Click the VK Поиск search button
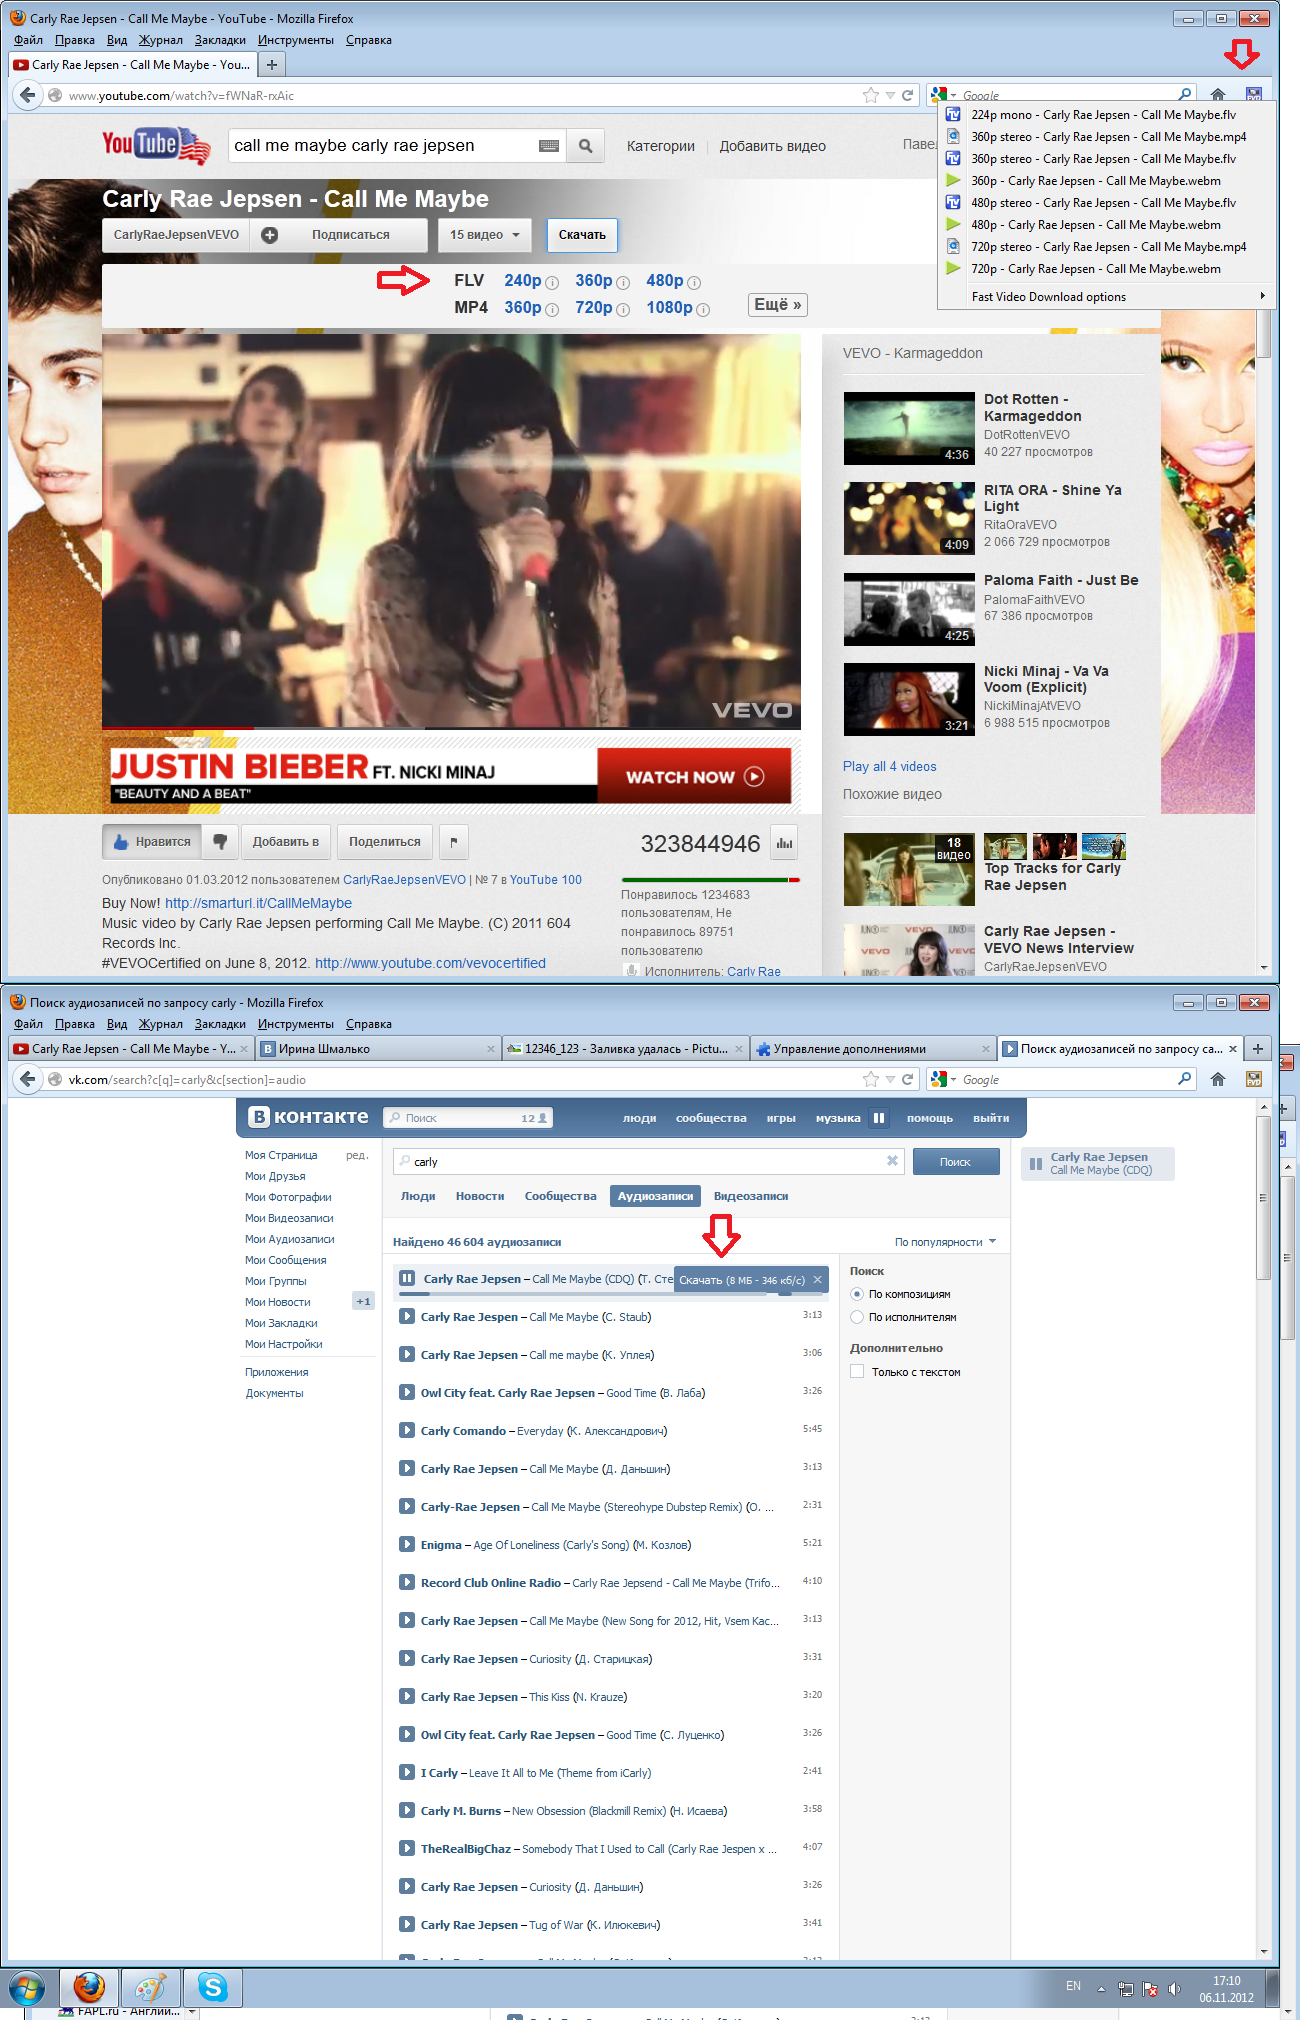The image size is (1300, 2020). point(955,1161)
